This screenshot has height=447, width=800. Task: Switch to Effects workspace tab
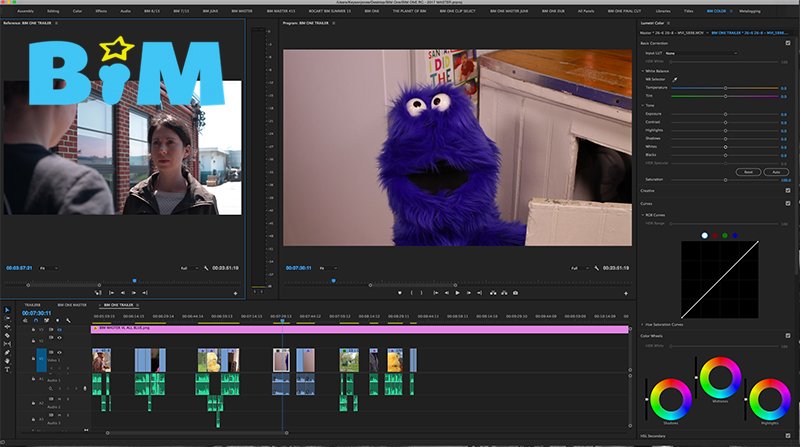[101, 11]
